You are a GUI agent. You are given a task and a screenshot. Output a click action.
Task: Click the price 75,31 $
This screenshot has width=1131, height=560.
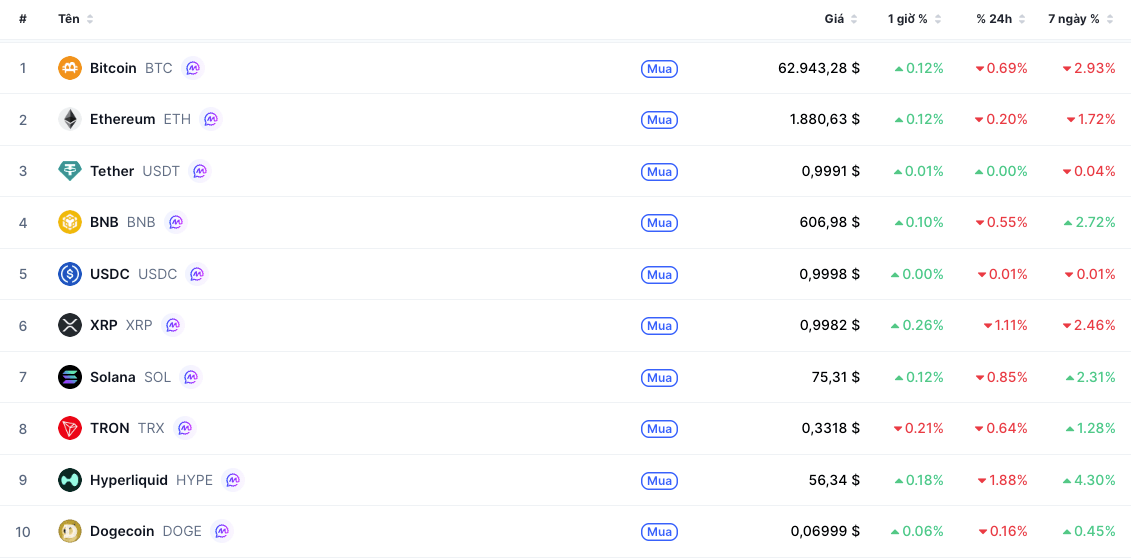click(835, 377)
